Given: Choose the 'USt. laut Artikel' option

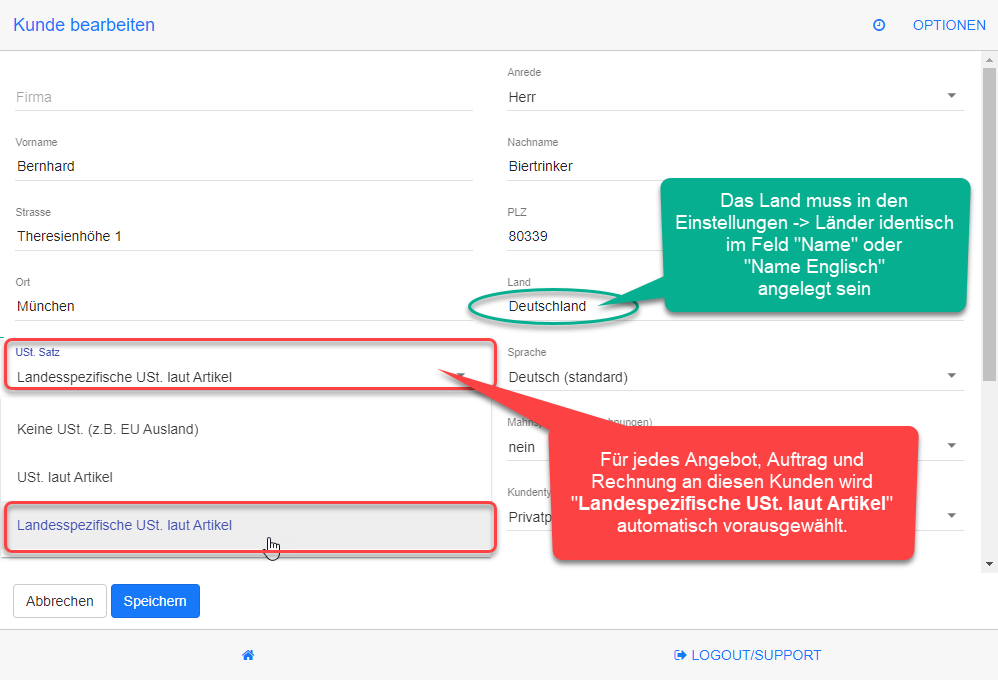Looking at the screenshot, I should 246,477.
